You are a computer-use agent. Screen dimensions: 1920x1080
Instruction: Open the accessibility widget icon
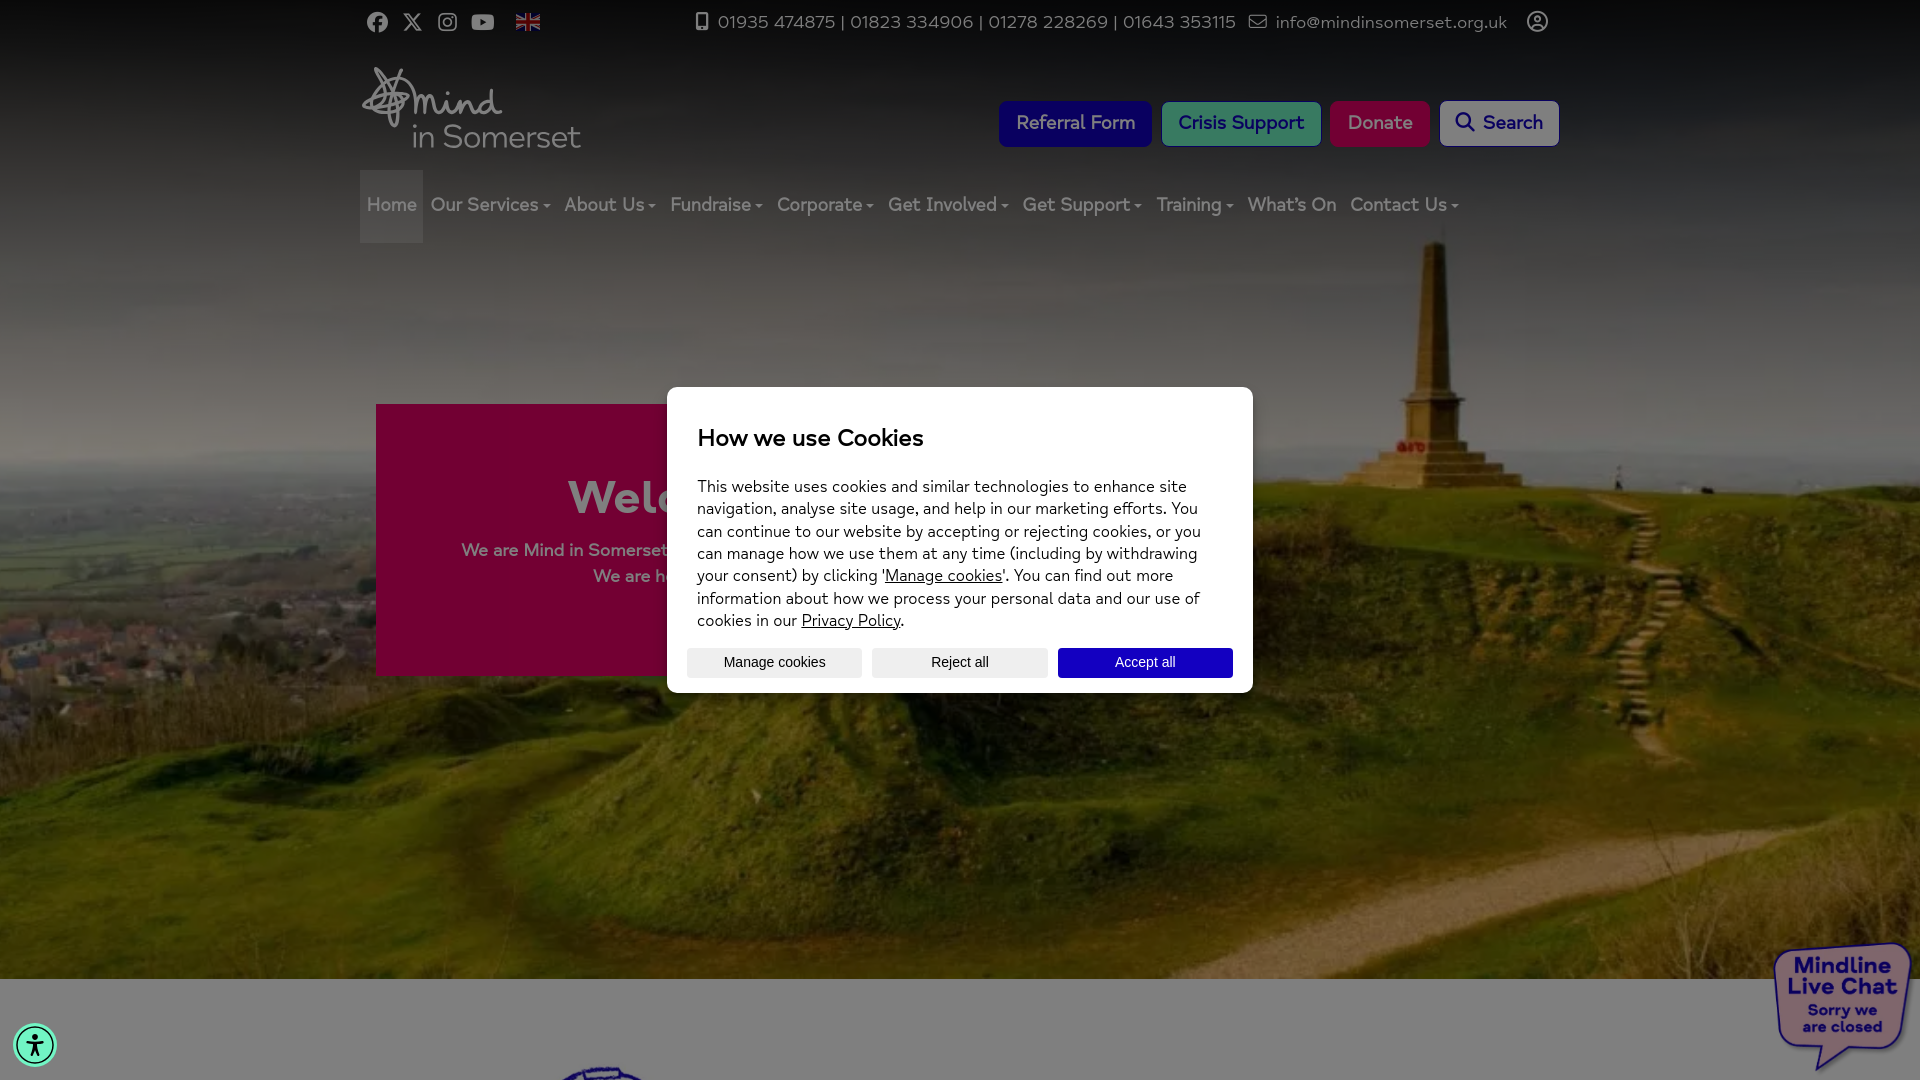point(35,1045)
